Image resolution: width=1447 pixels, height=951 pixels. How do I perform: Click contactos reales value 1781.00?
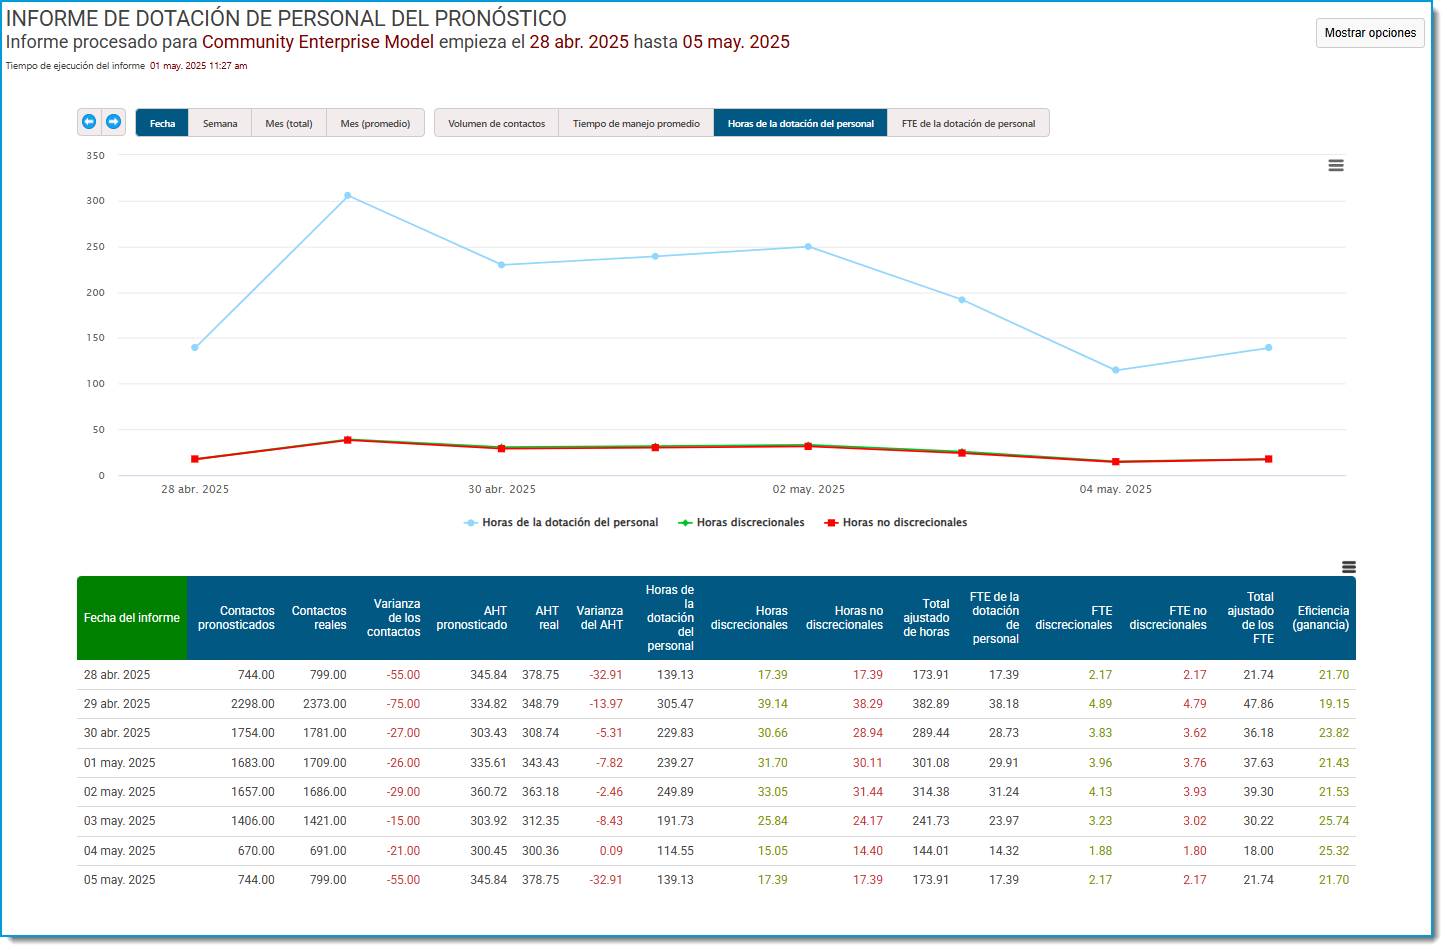(325, 733)
